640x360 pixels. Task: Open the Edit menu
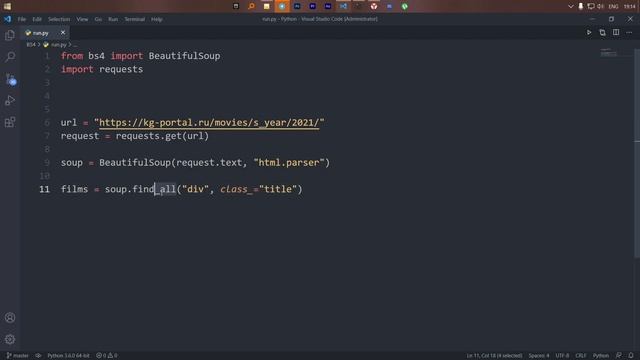pos(37,19)
